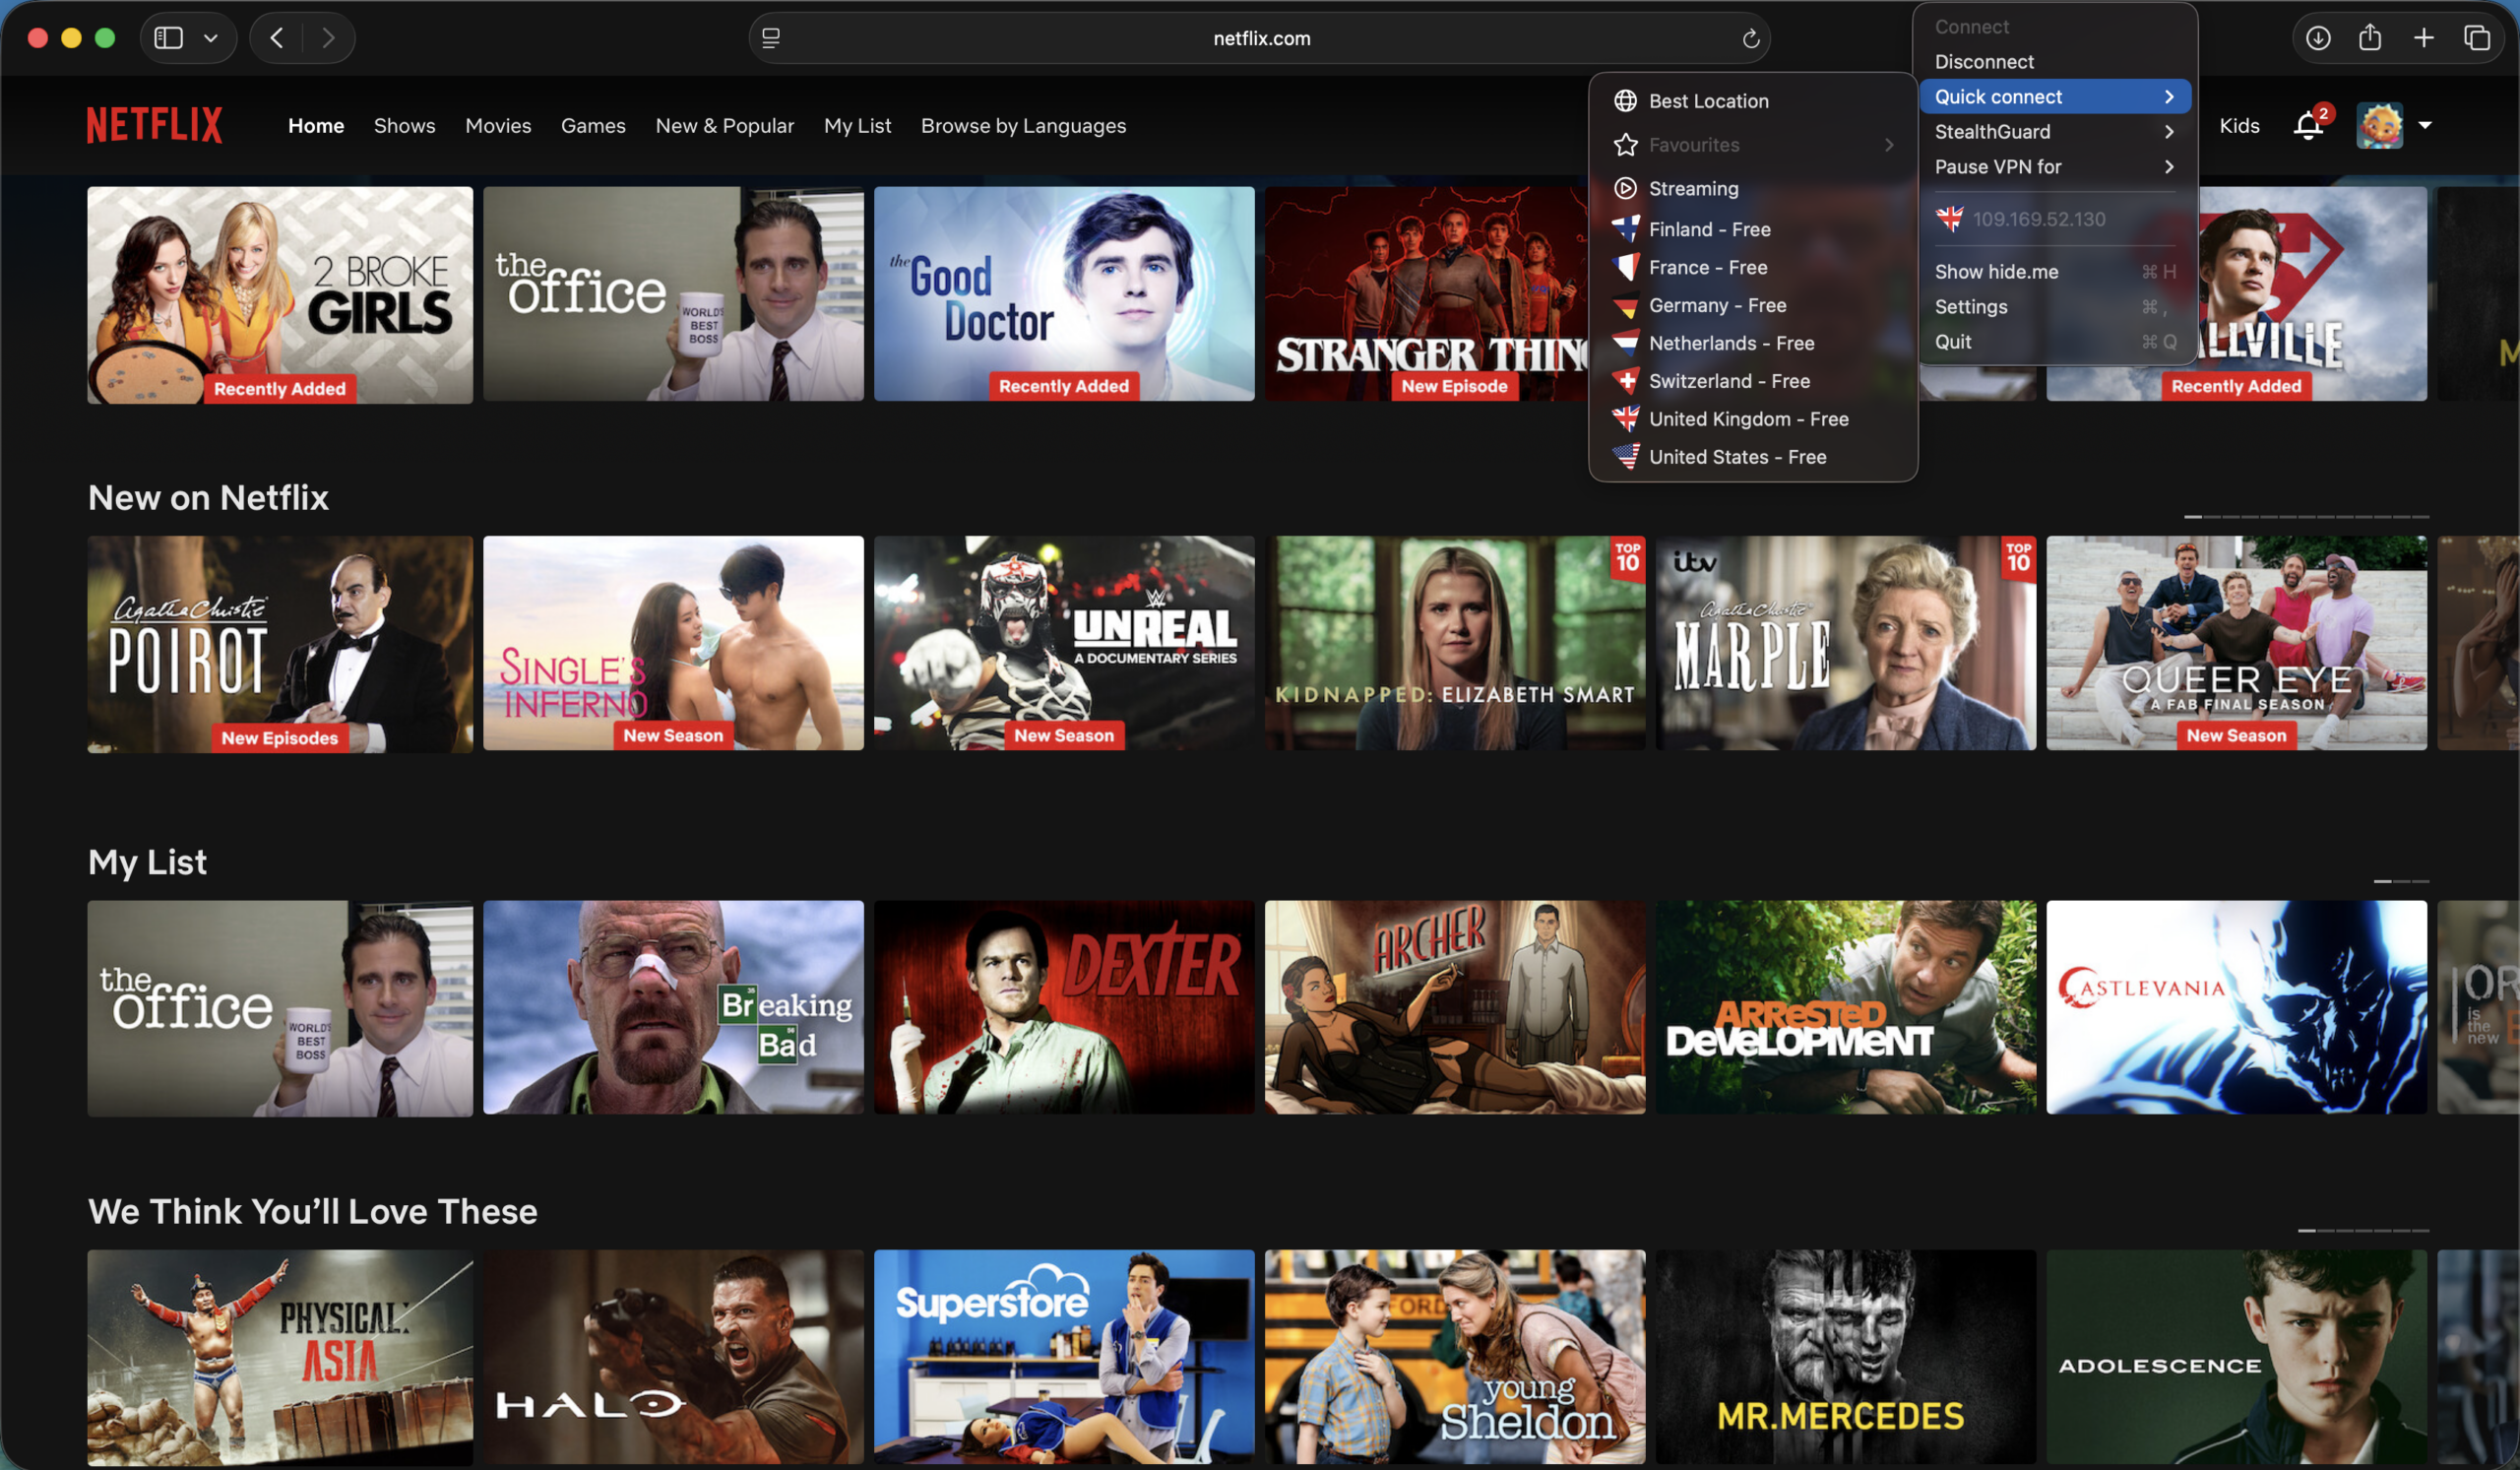This screenshot has height=1470, width=2520.
Task: Show Safari downloads
Action: 2318,38
